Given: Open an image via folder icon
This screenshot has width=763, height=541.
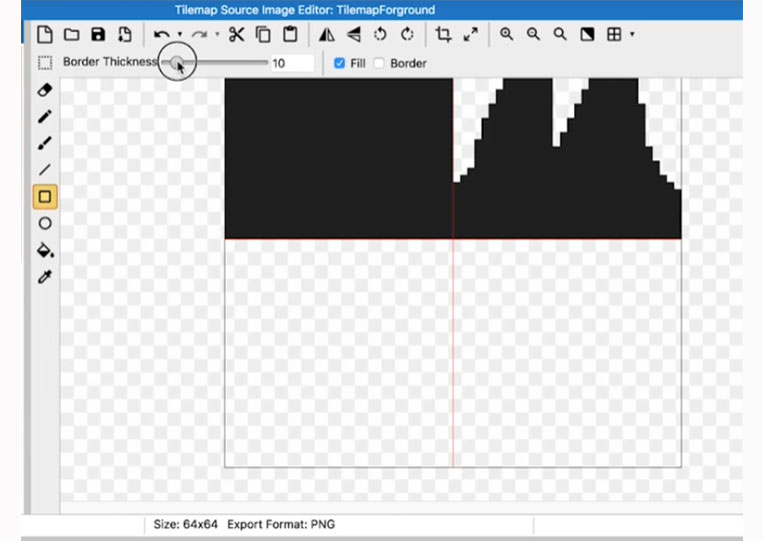Looking at the screenshot, I should (72, 35).
